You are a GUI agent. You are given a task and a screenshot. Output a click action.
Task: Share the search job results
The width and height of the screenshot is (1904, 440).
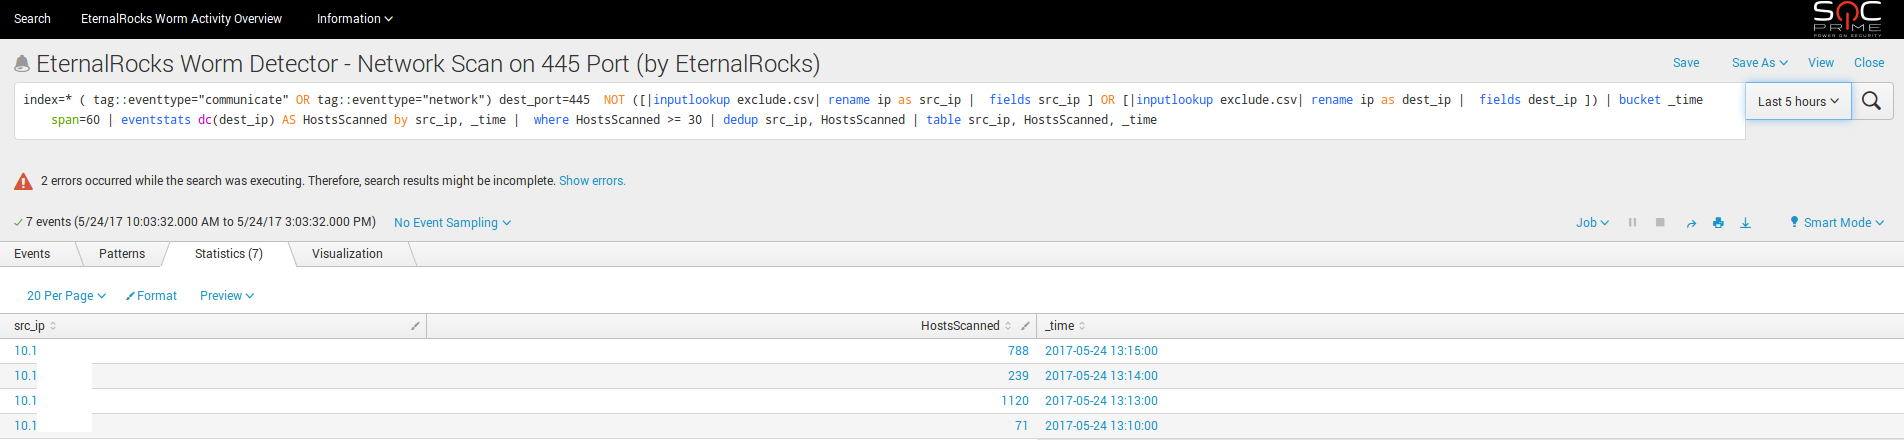click(x=1691, y=223)
